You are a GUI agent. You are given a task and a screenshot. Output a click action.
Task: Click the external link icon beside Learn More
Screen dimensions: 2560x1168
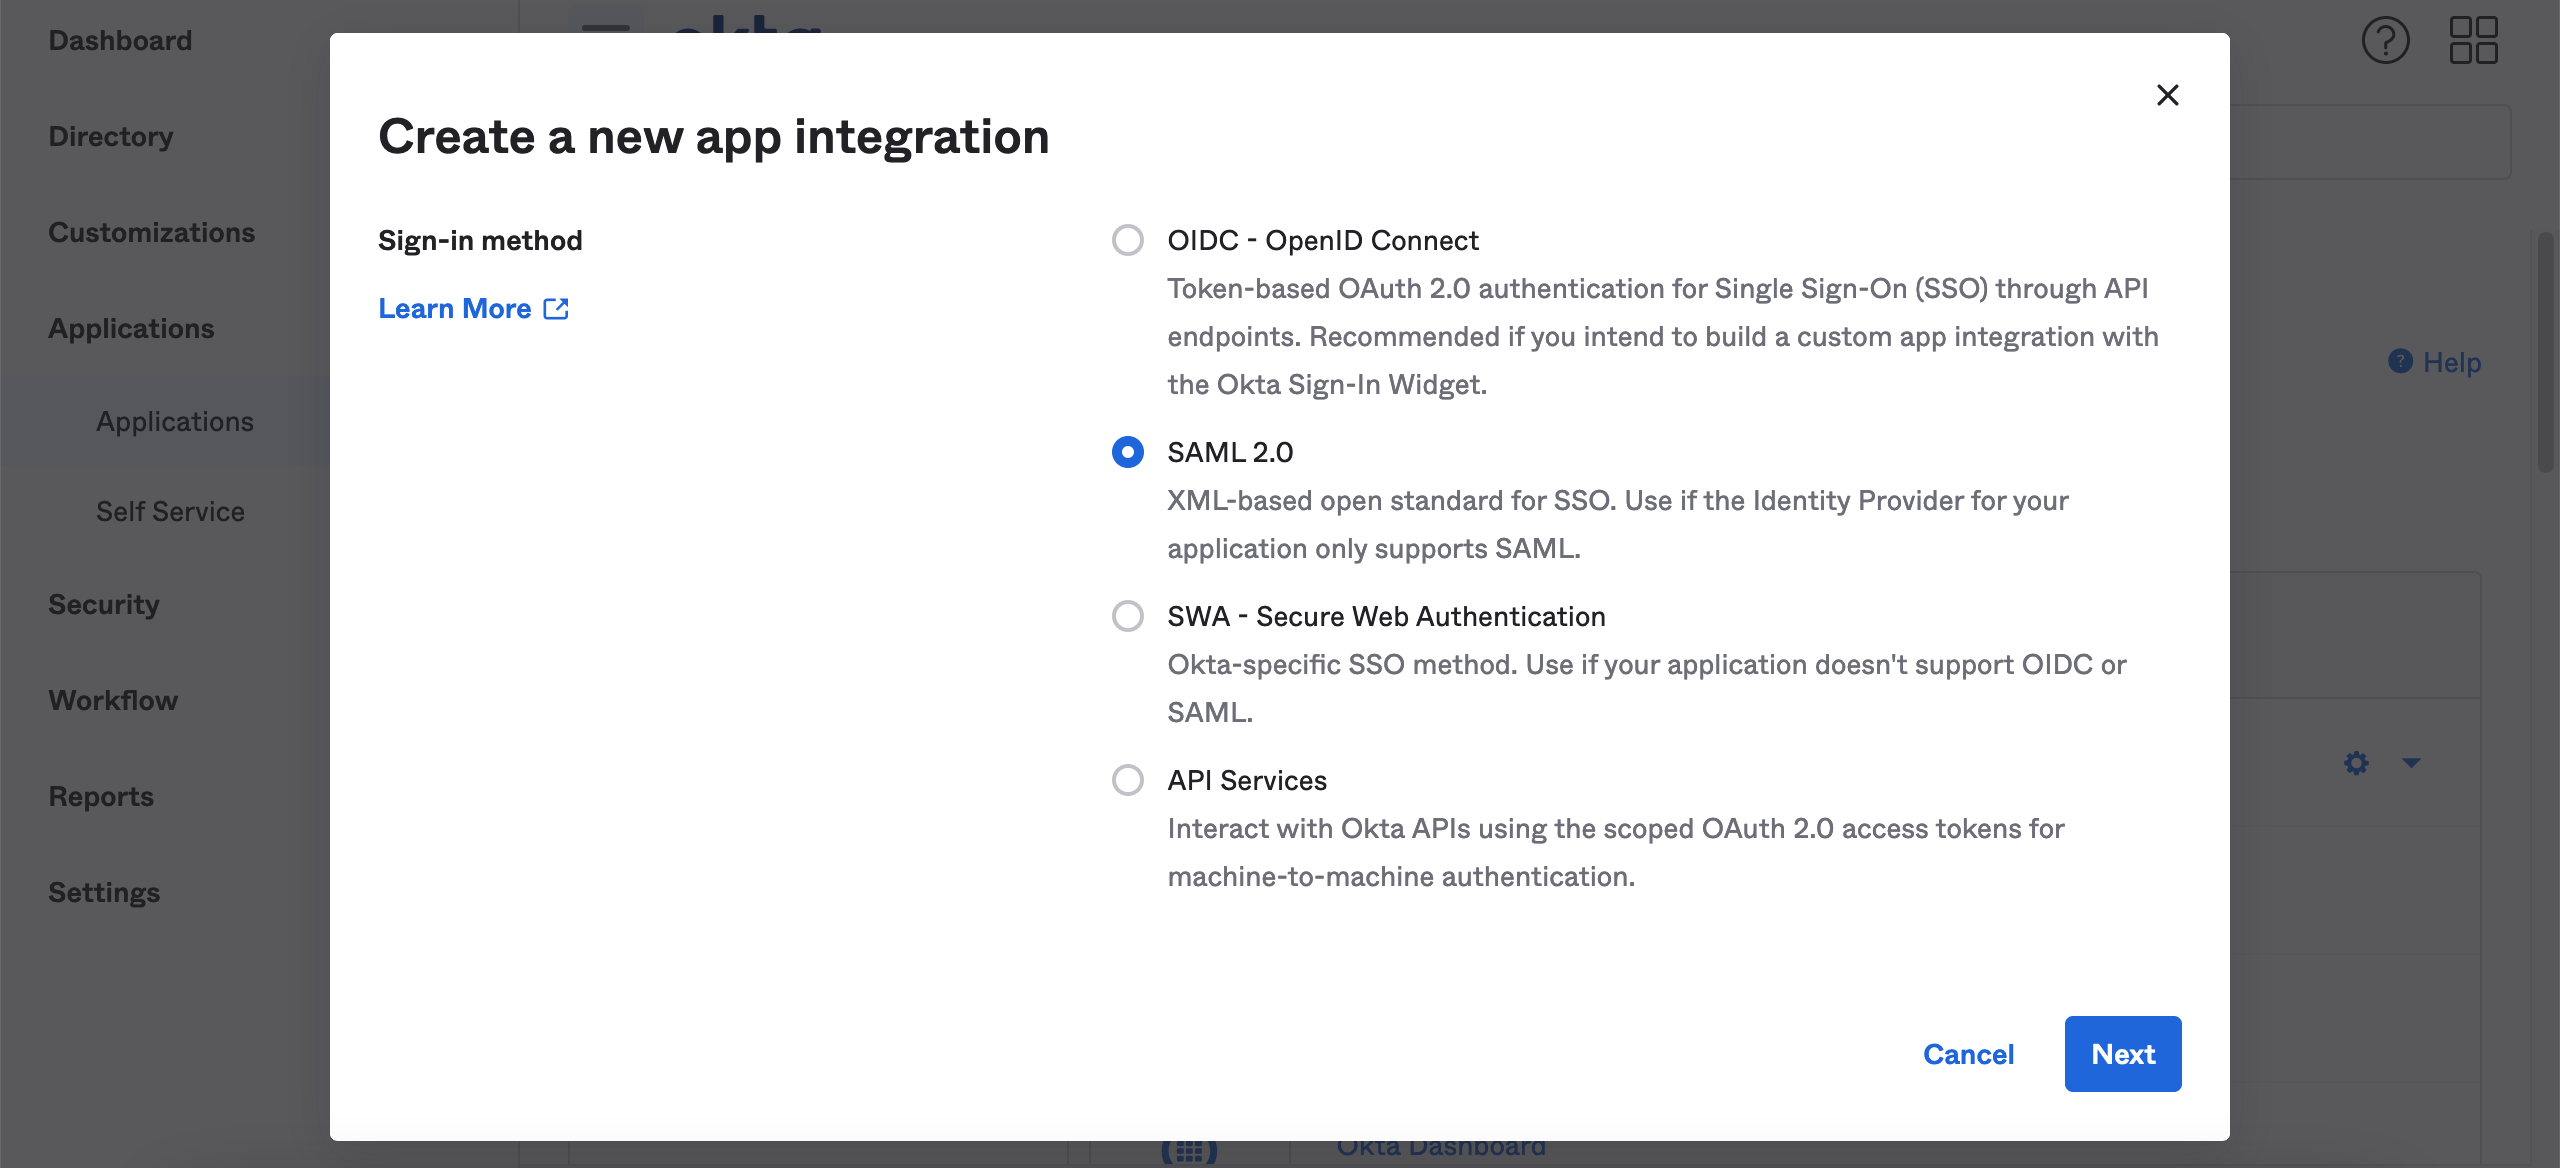point(556,309)
